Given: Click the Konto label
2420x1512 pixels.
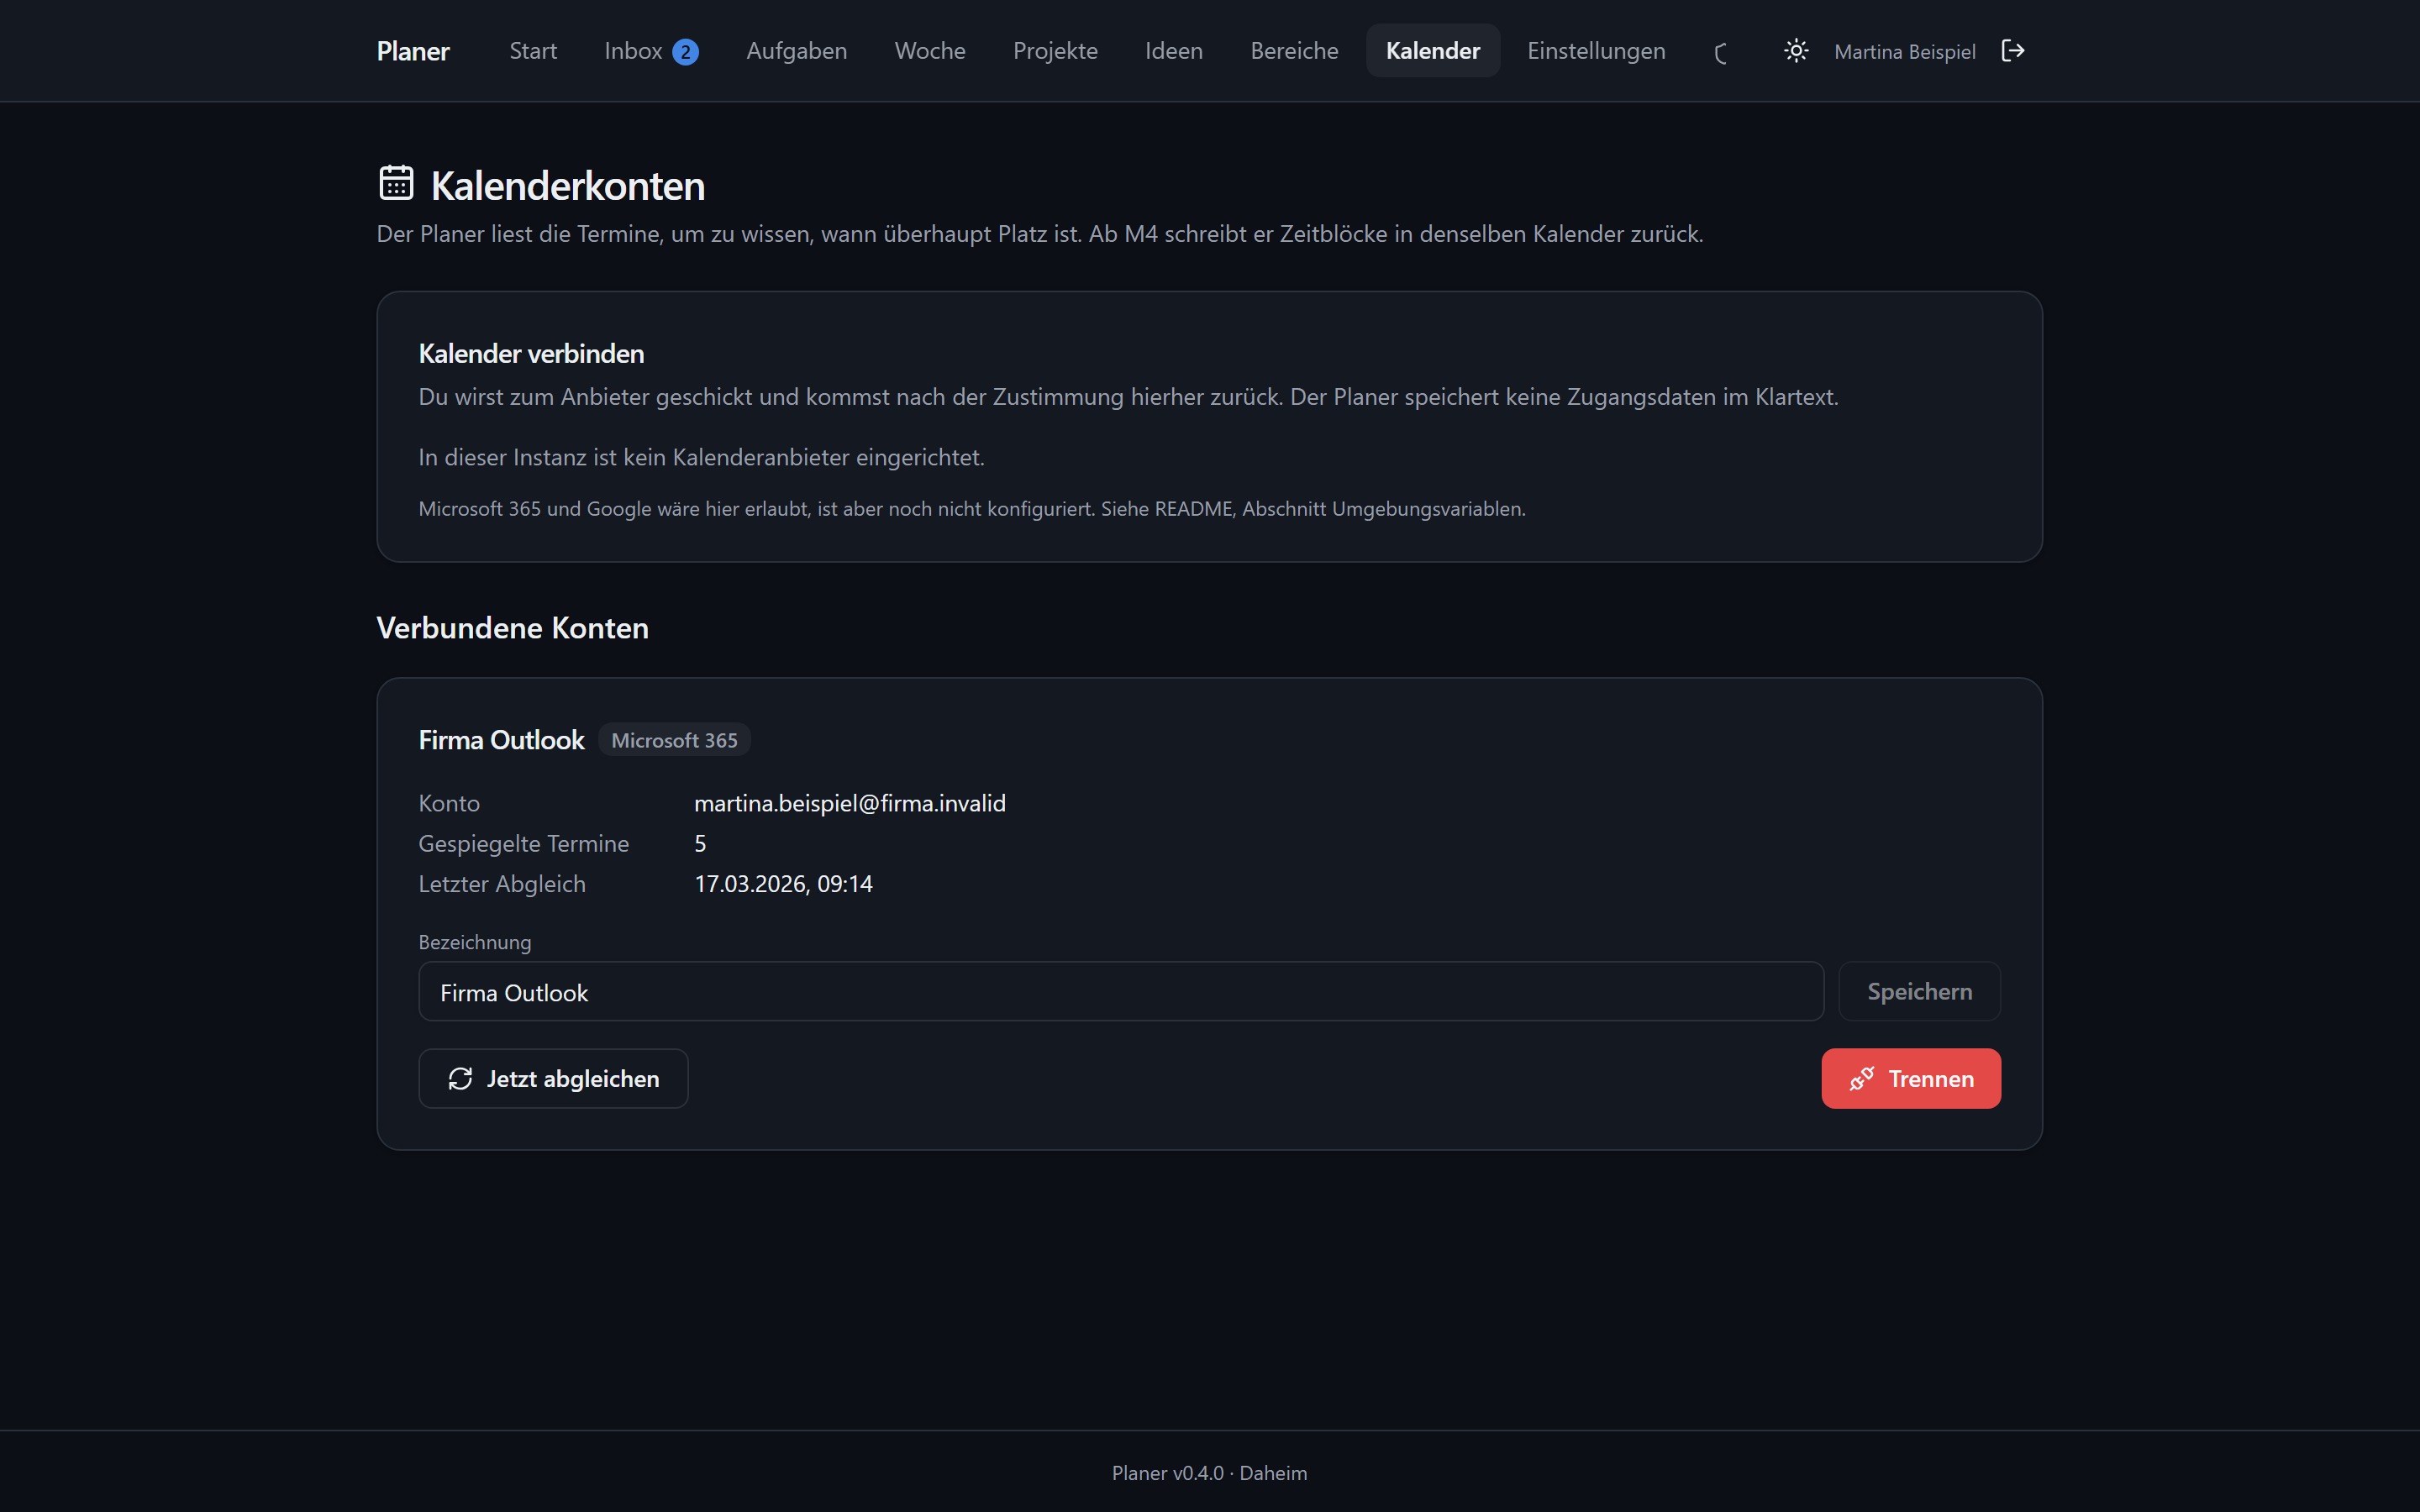Looking at the screenshot, I should (x=449, y=804).
